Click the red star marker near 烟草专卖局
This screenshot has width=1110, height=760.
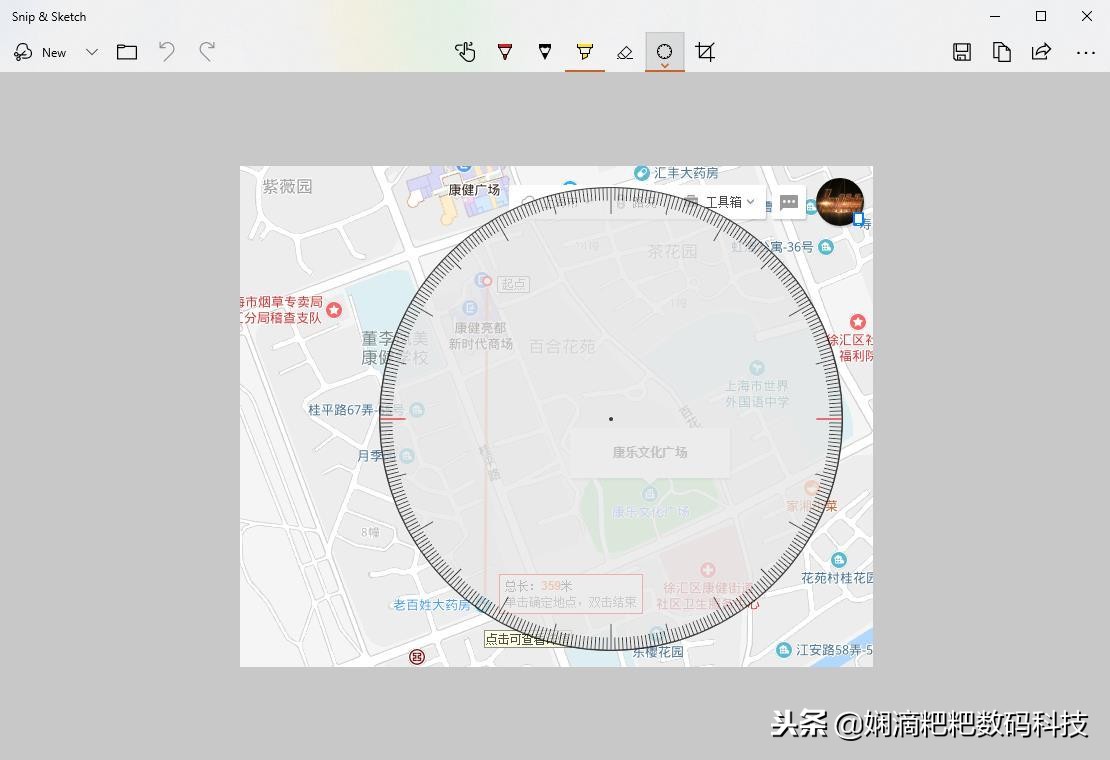[334, 309]
